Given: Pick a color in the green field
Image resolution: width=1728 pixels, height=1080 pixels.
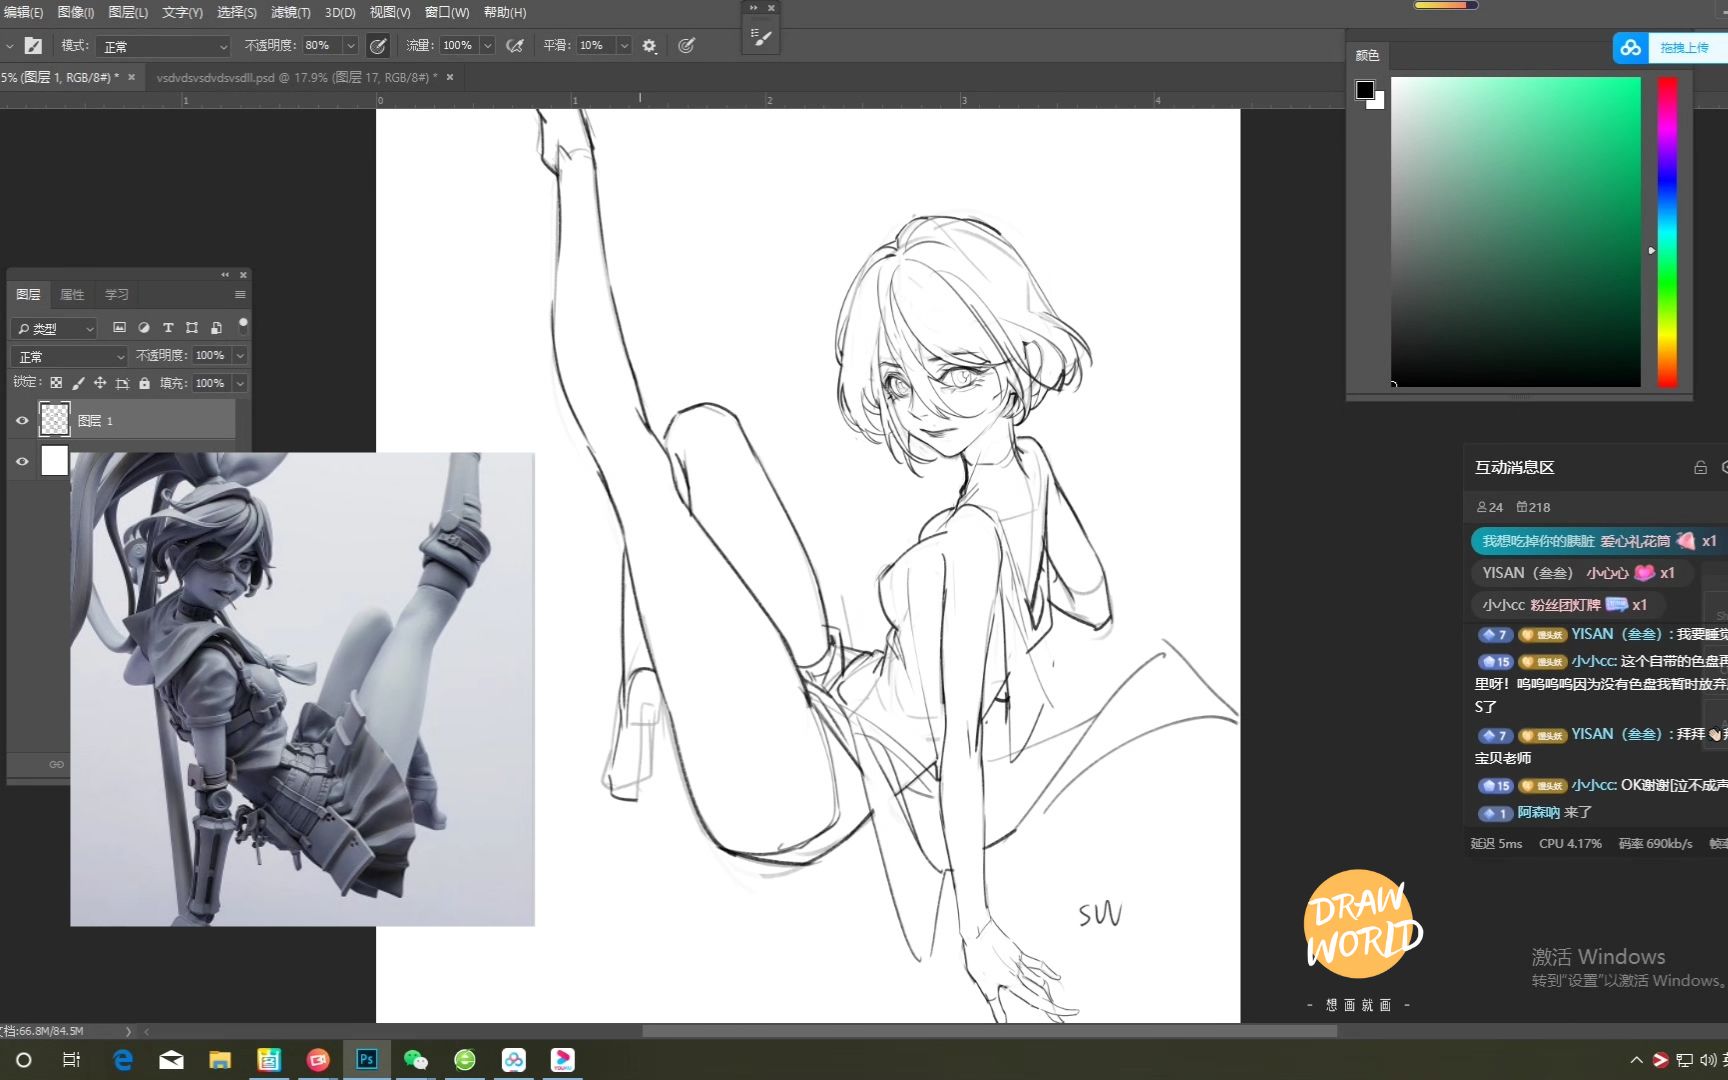Looking at the screenshot, I should point(1516,231).
